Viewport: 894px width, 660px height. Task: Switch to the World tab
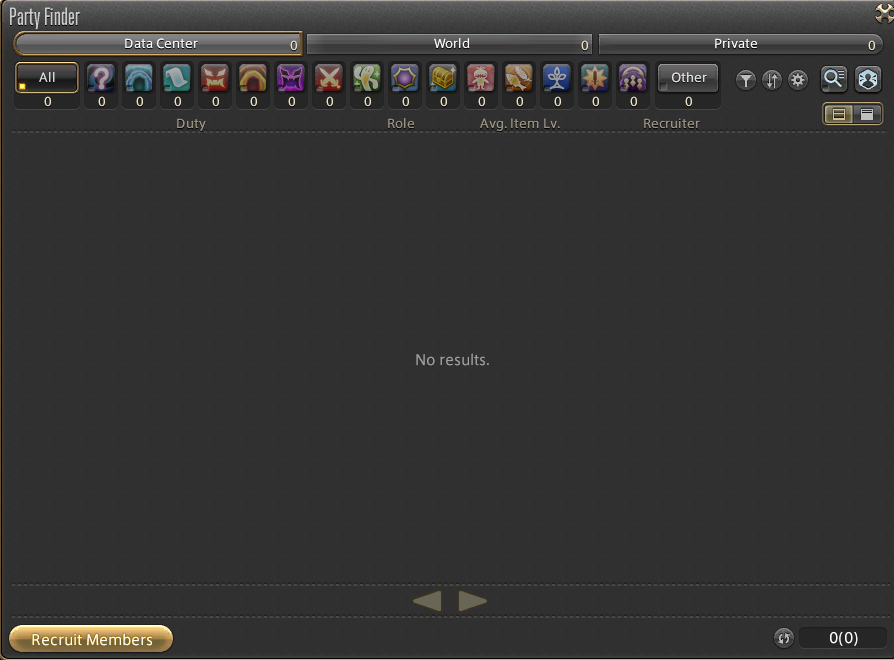coord(449,44)
